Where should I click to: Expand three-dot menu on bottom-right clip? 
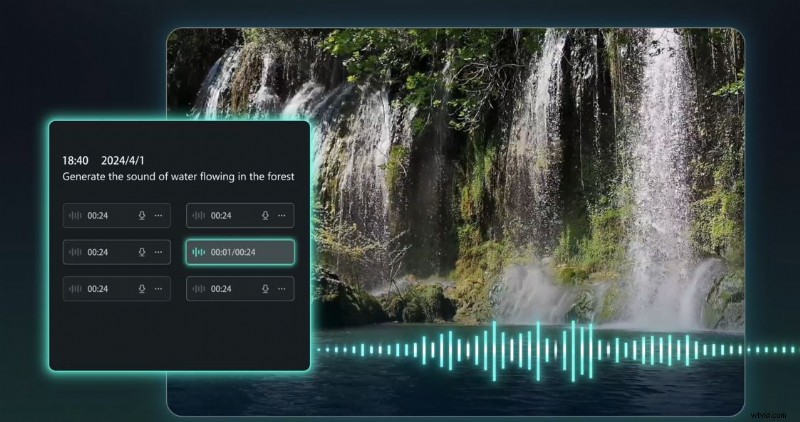pyautogui.click(x=282, y=289)
